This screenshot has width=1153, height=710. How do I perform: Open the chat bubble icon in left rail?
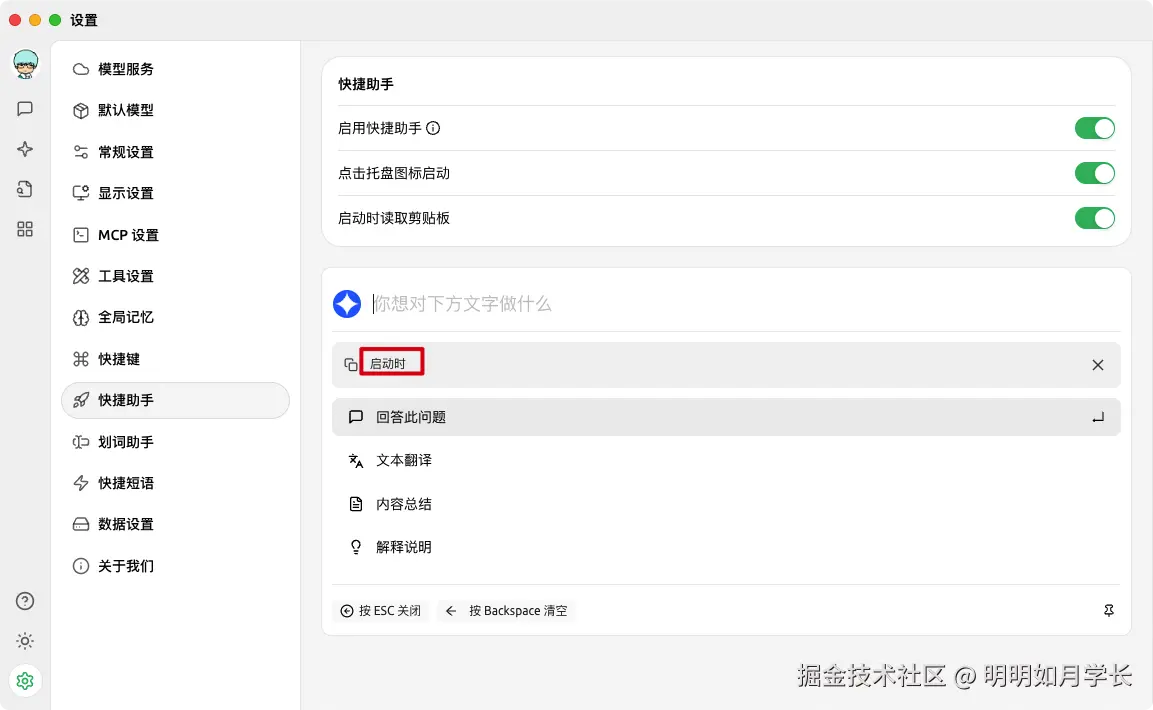25,109
